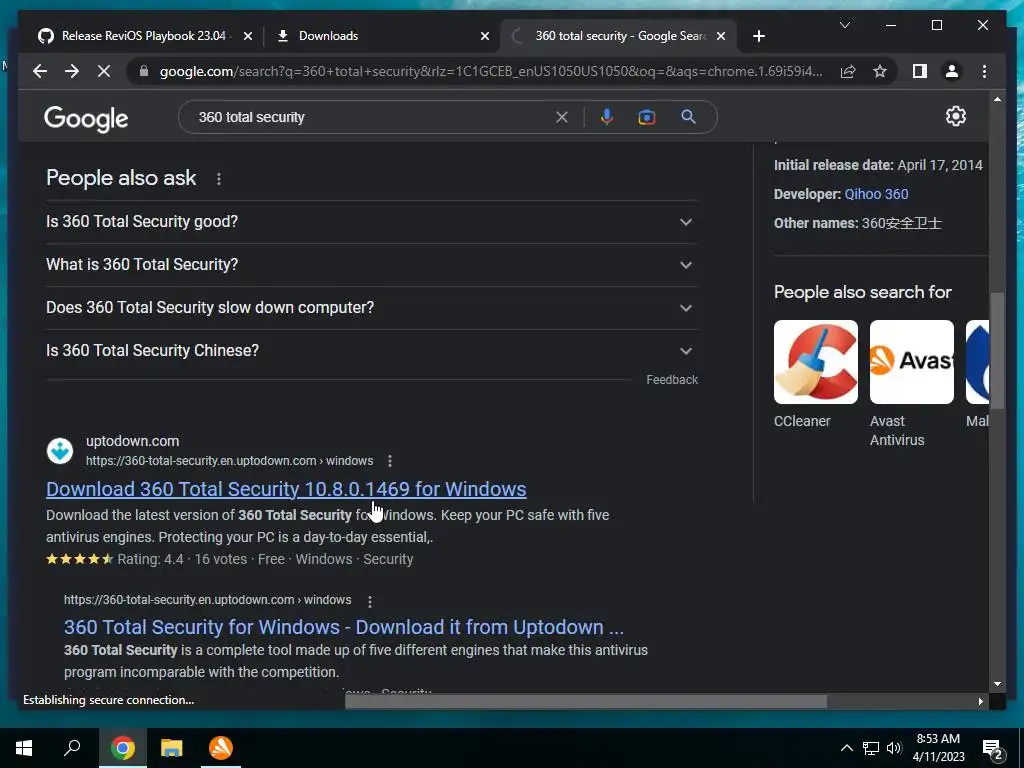Viewport: 1024px width, 768px height.
Task: Open People also ask options menu
Action: (x=219, y=178)
